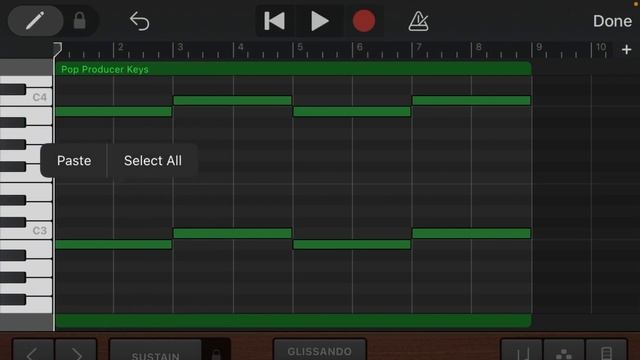
Task: Click bar 4 on the ruler
Action: click(x=240, y=47)
